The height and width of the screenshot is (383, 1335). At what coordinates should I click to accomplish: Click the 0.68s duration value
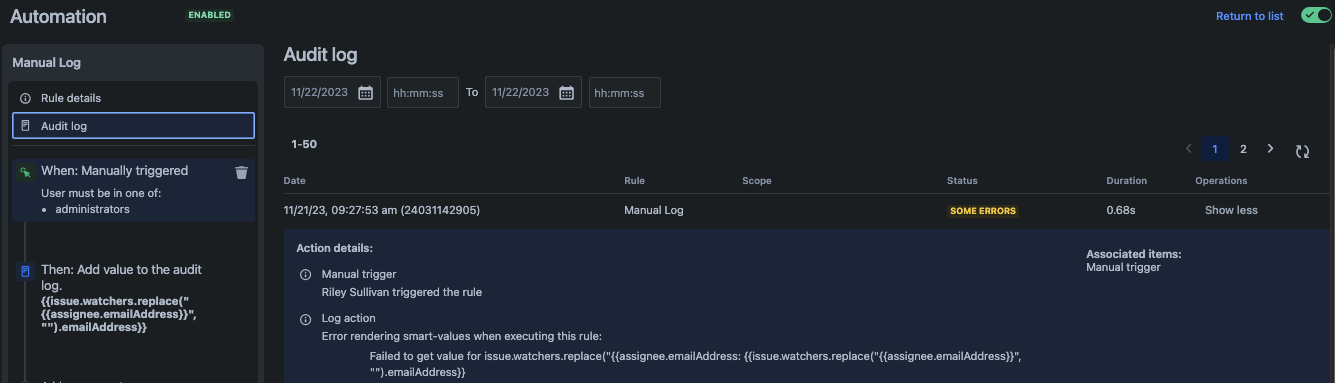point(1120,210)
